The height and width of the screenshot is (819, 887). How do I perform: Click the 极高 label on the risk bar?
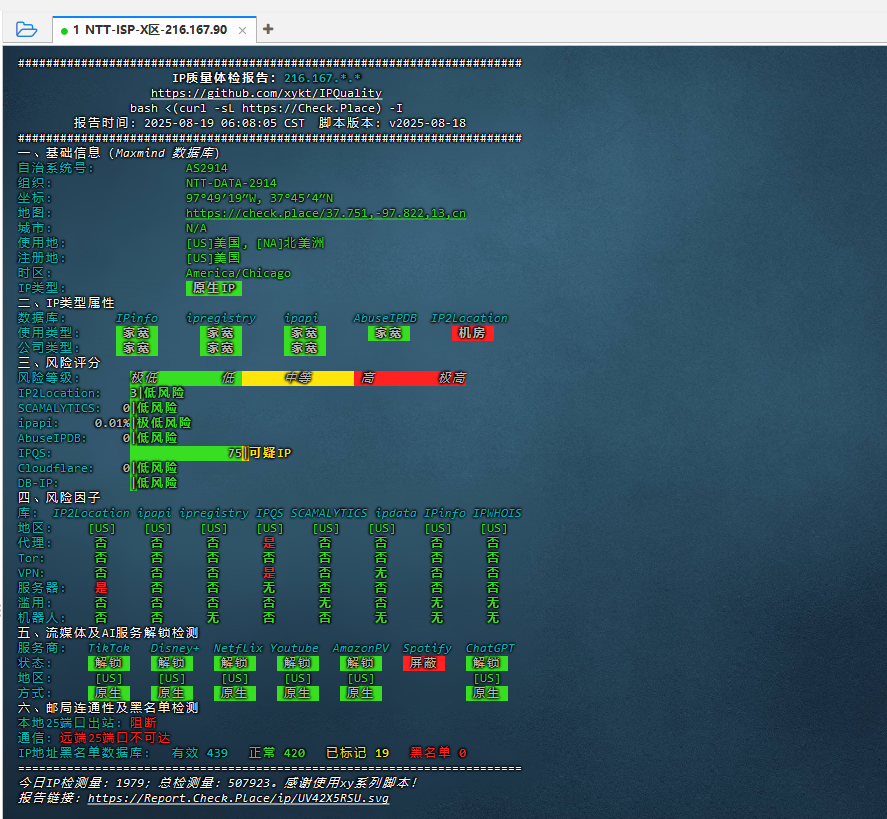452,378
